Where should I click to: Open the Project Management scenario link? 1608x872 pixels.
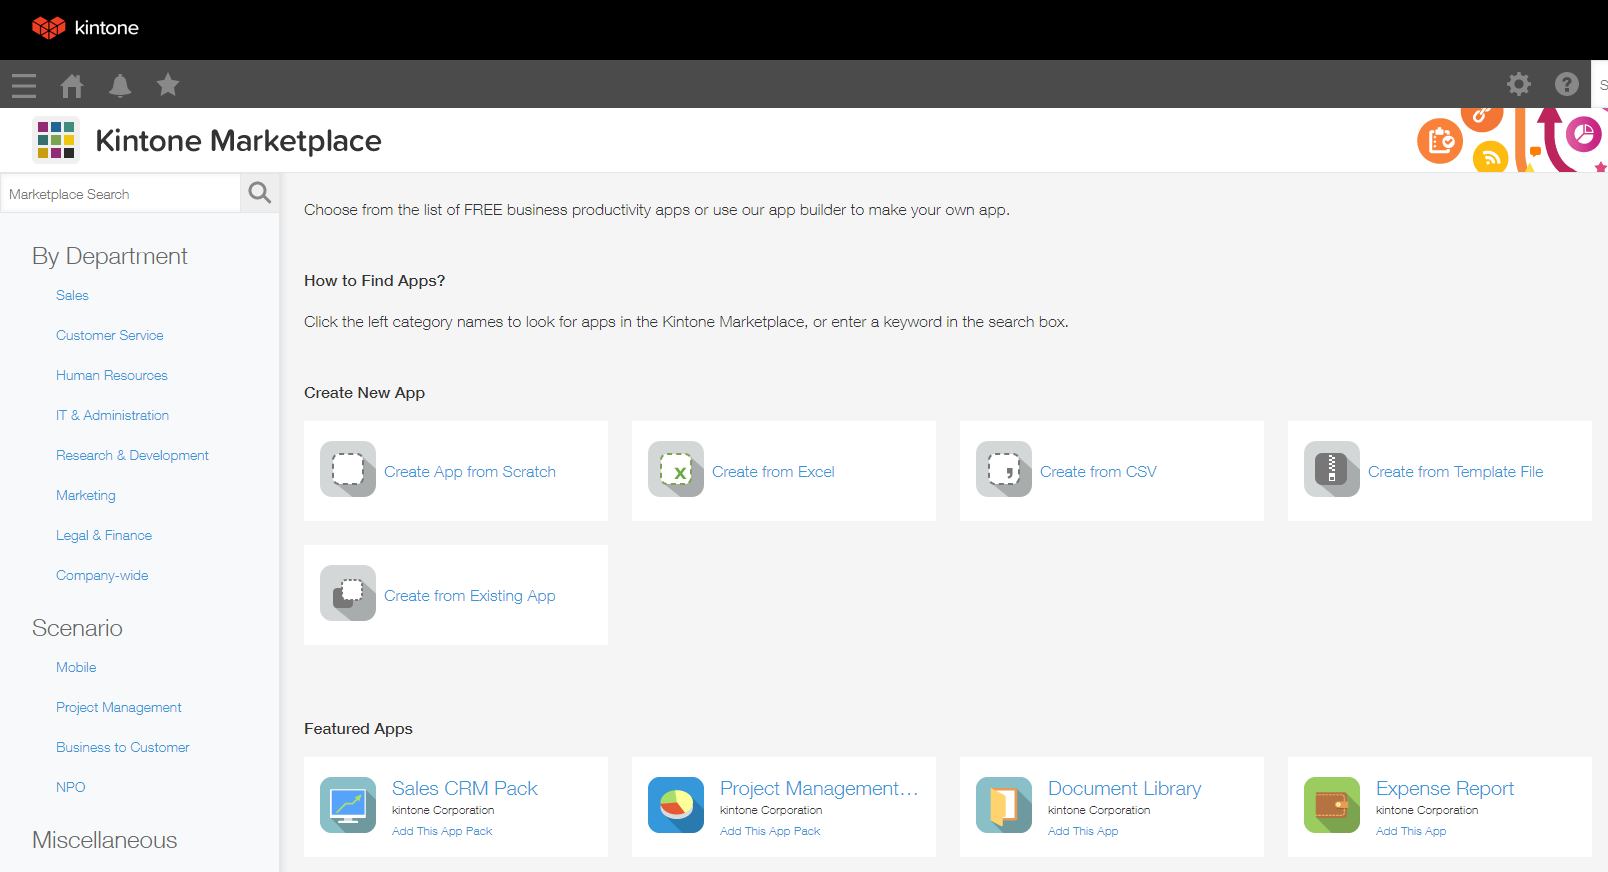click(119, 708)
